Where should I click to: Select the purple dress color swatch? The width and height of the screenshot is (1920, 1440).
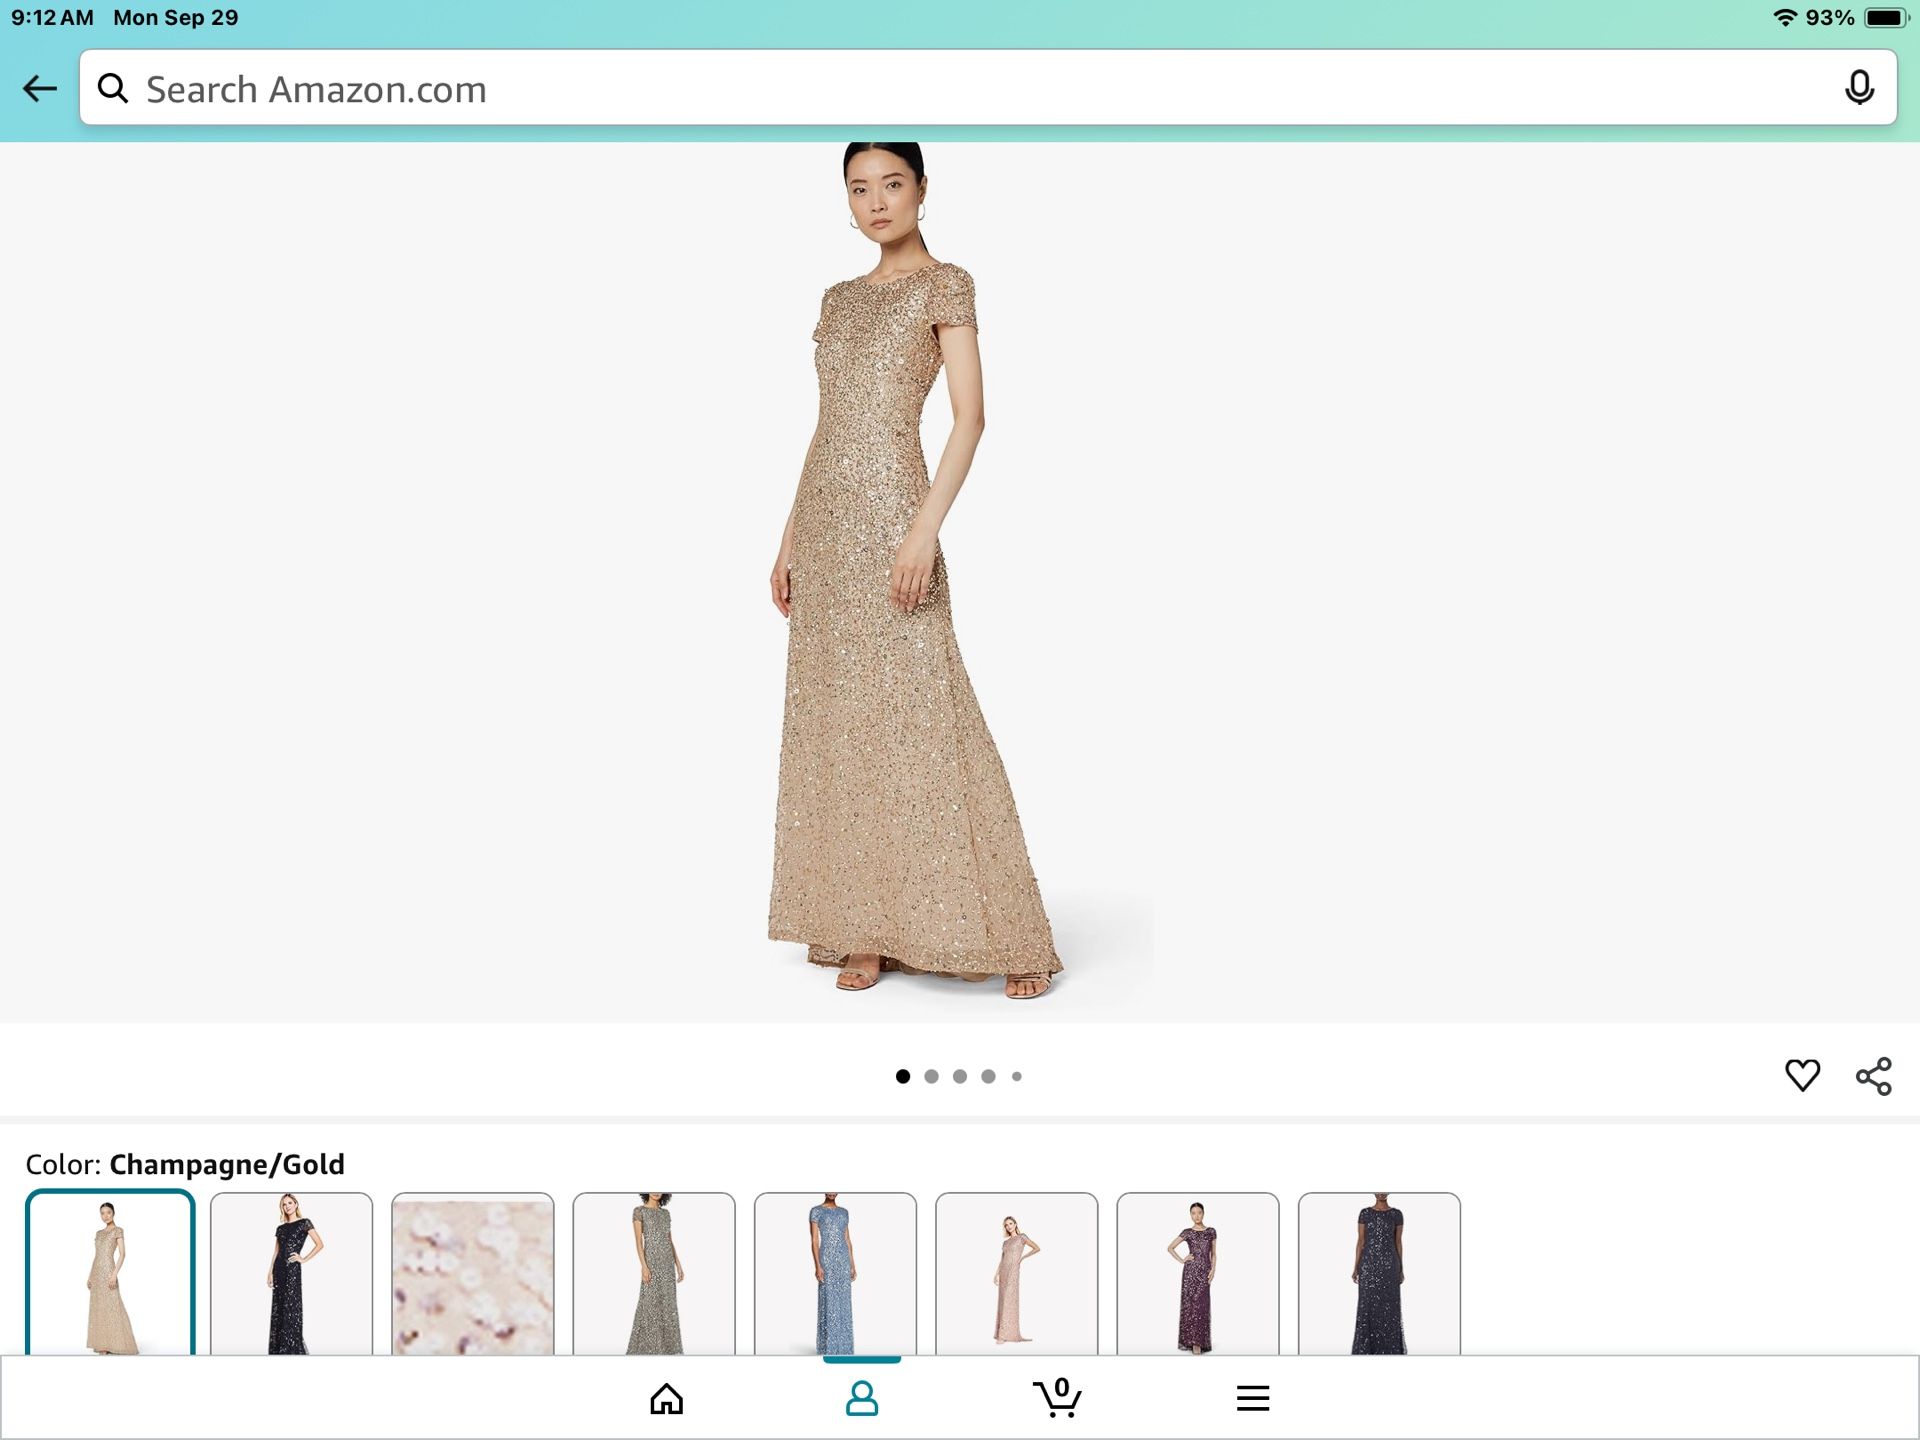tap(1197, 1273)
